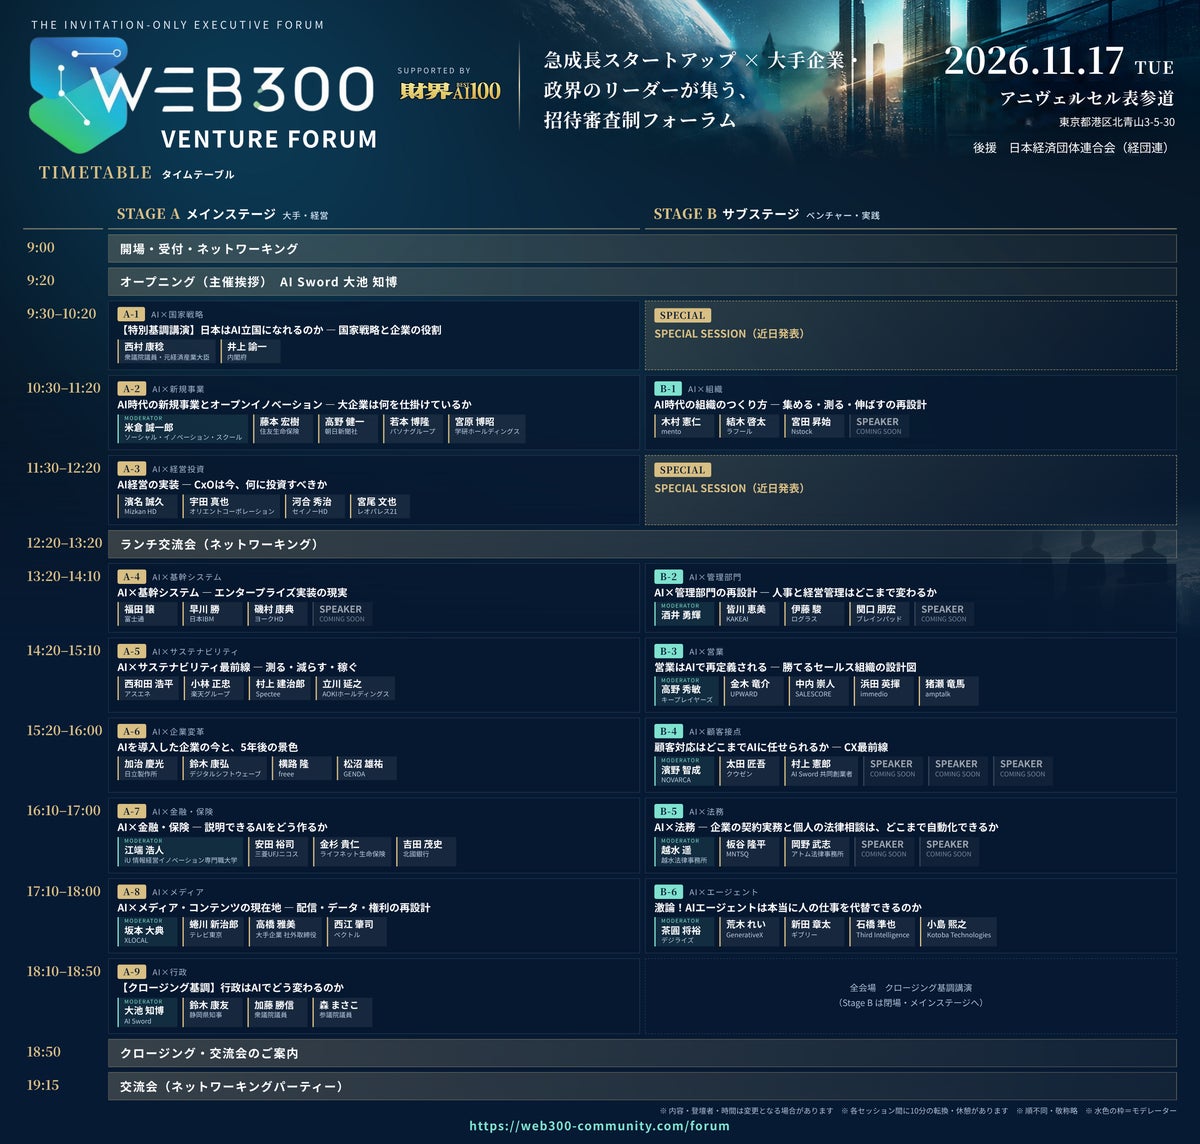Select speaker card 加治 慶光
Screen dimensions: 1200x1144
(148, 768)
